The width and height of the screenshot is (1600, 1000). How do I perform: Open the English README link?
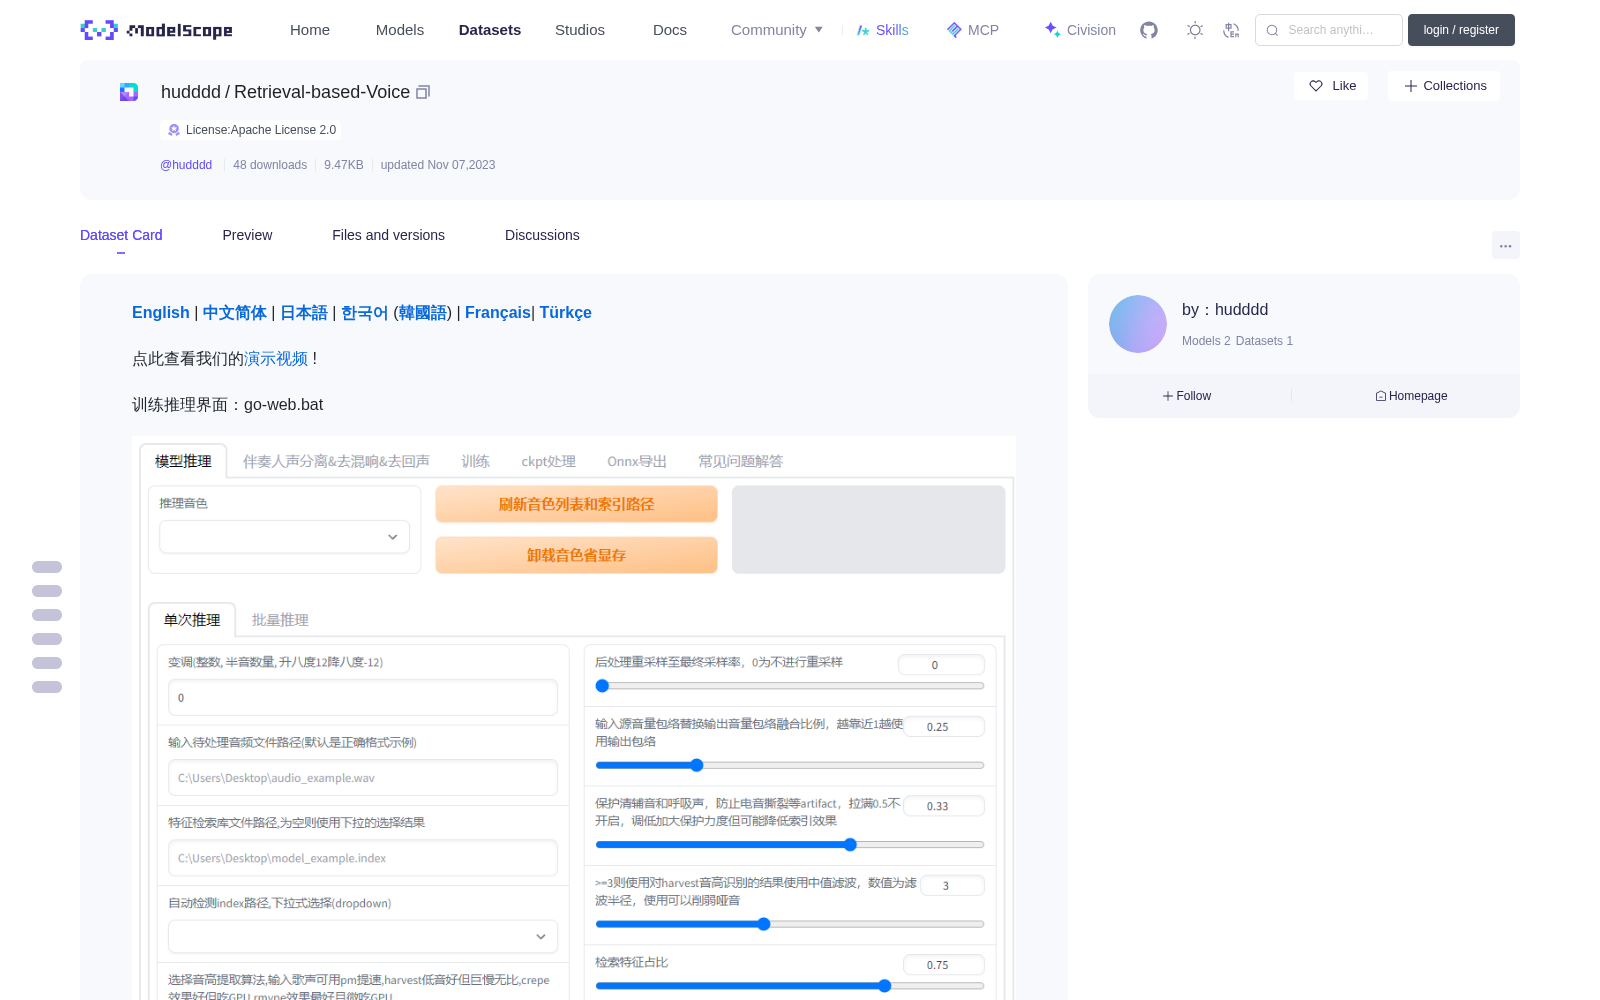[x=160, y=313]
